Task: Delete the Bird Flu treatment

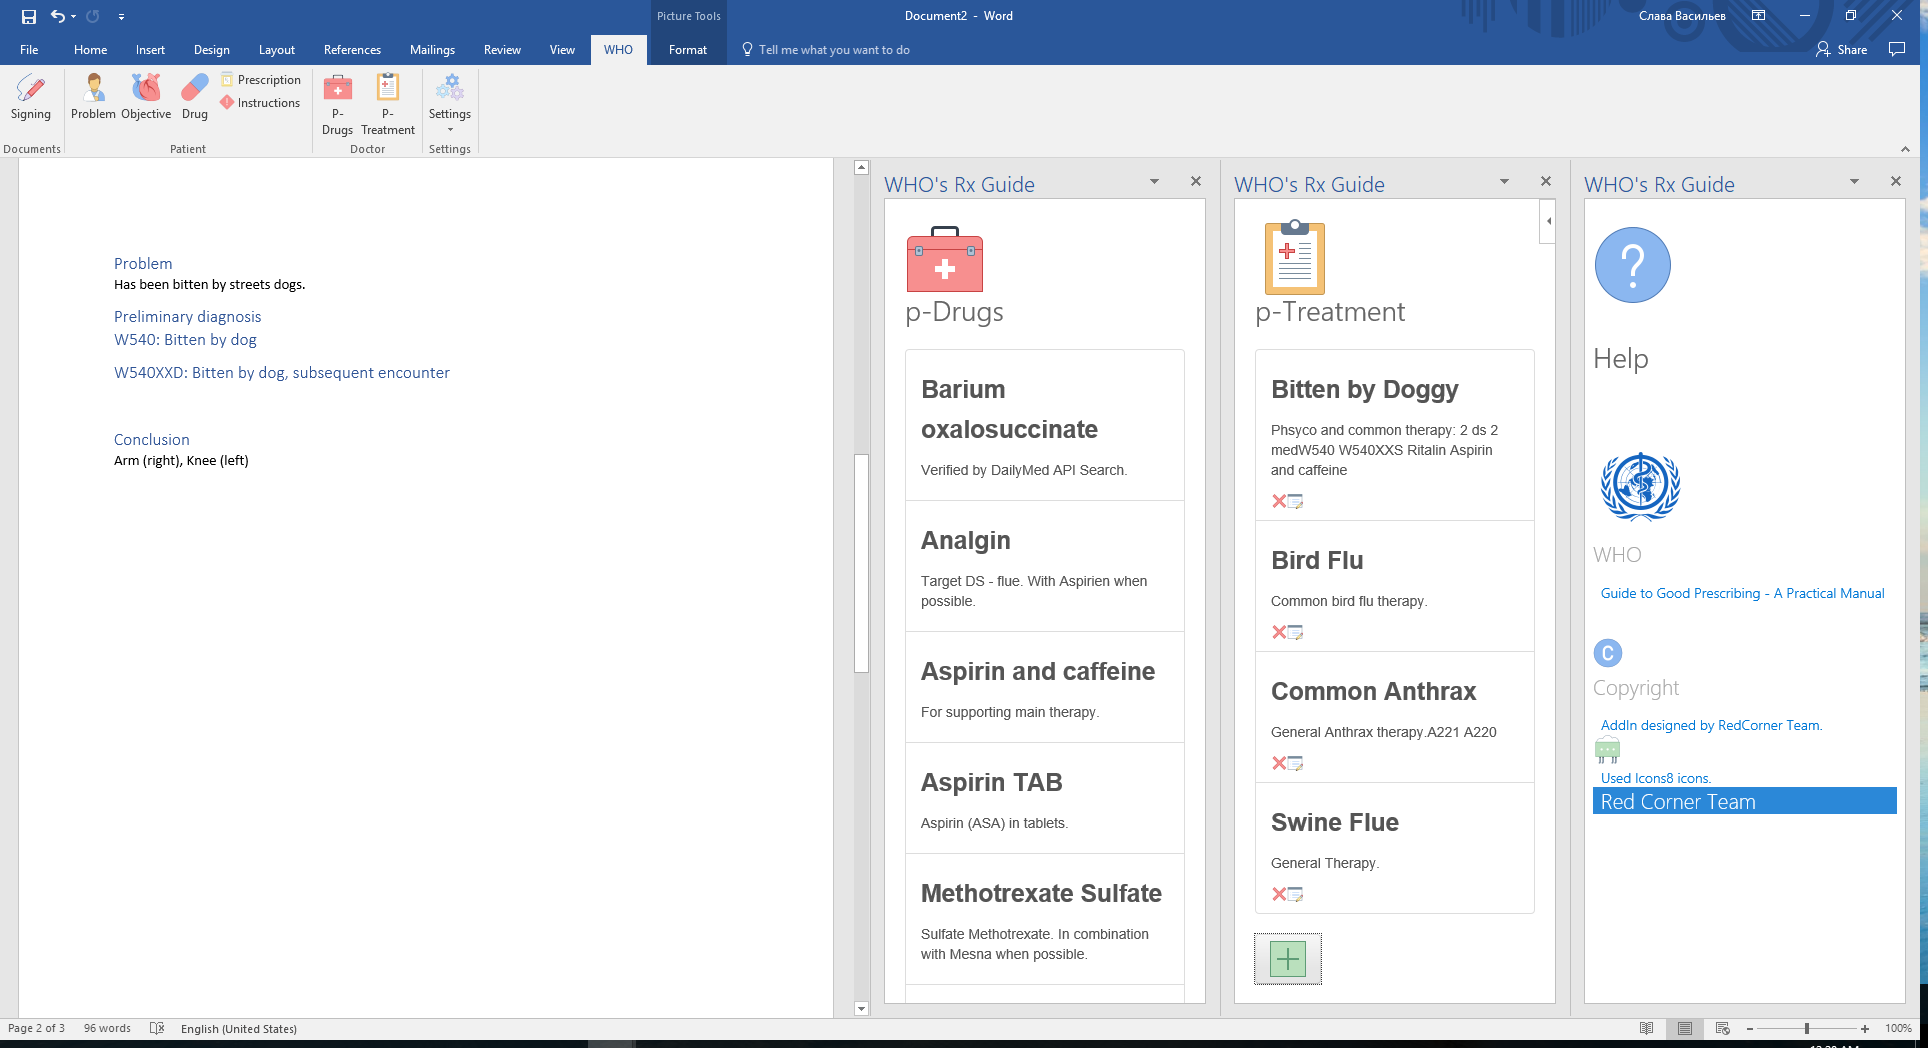Action: pyautogui.click(x=1279, y=632)
